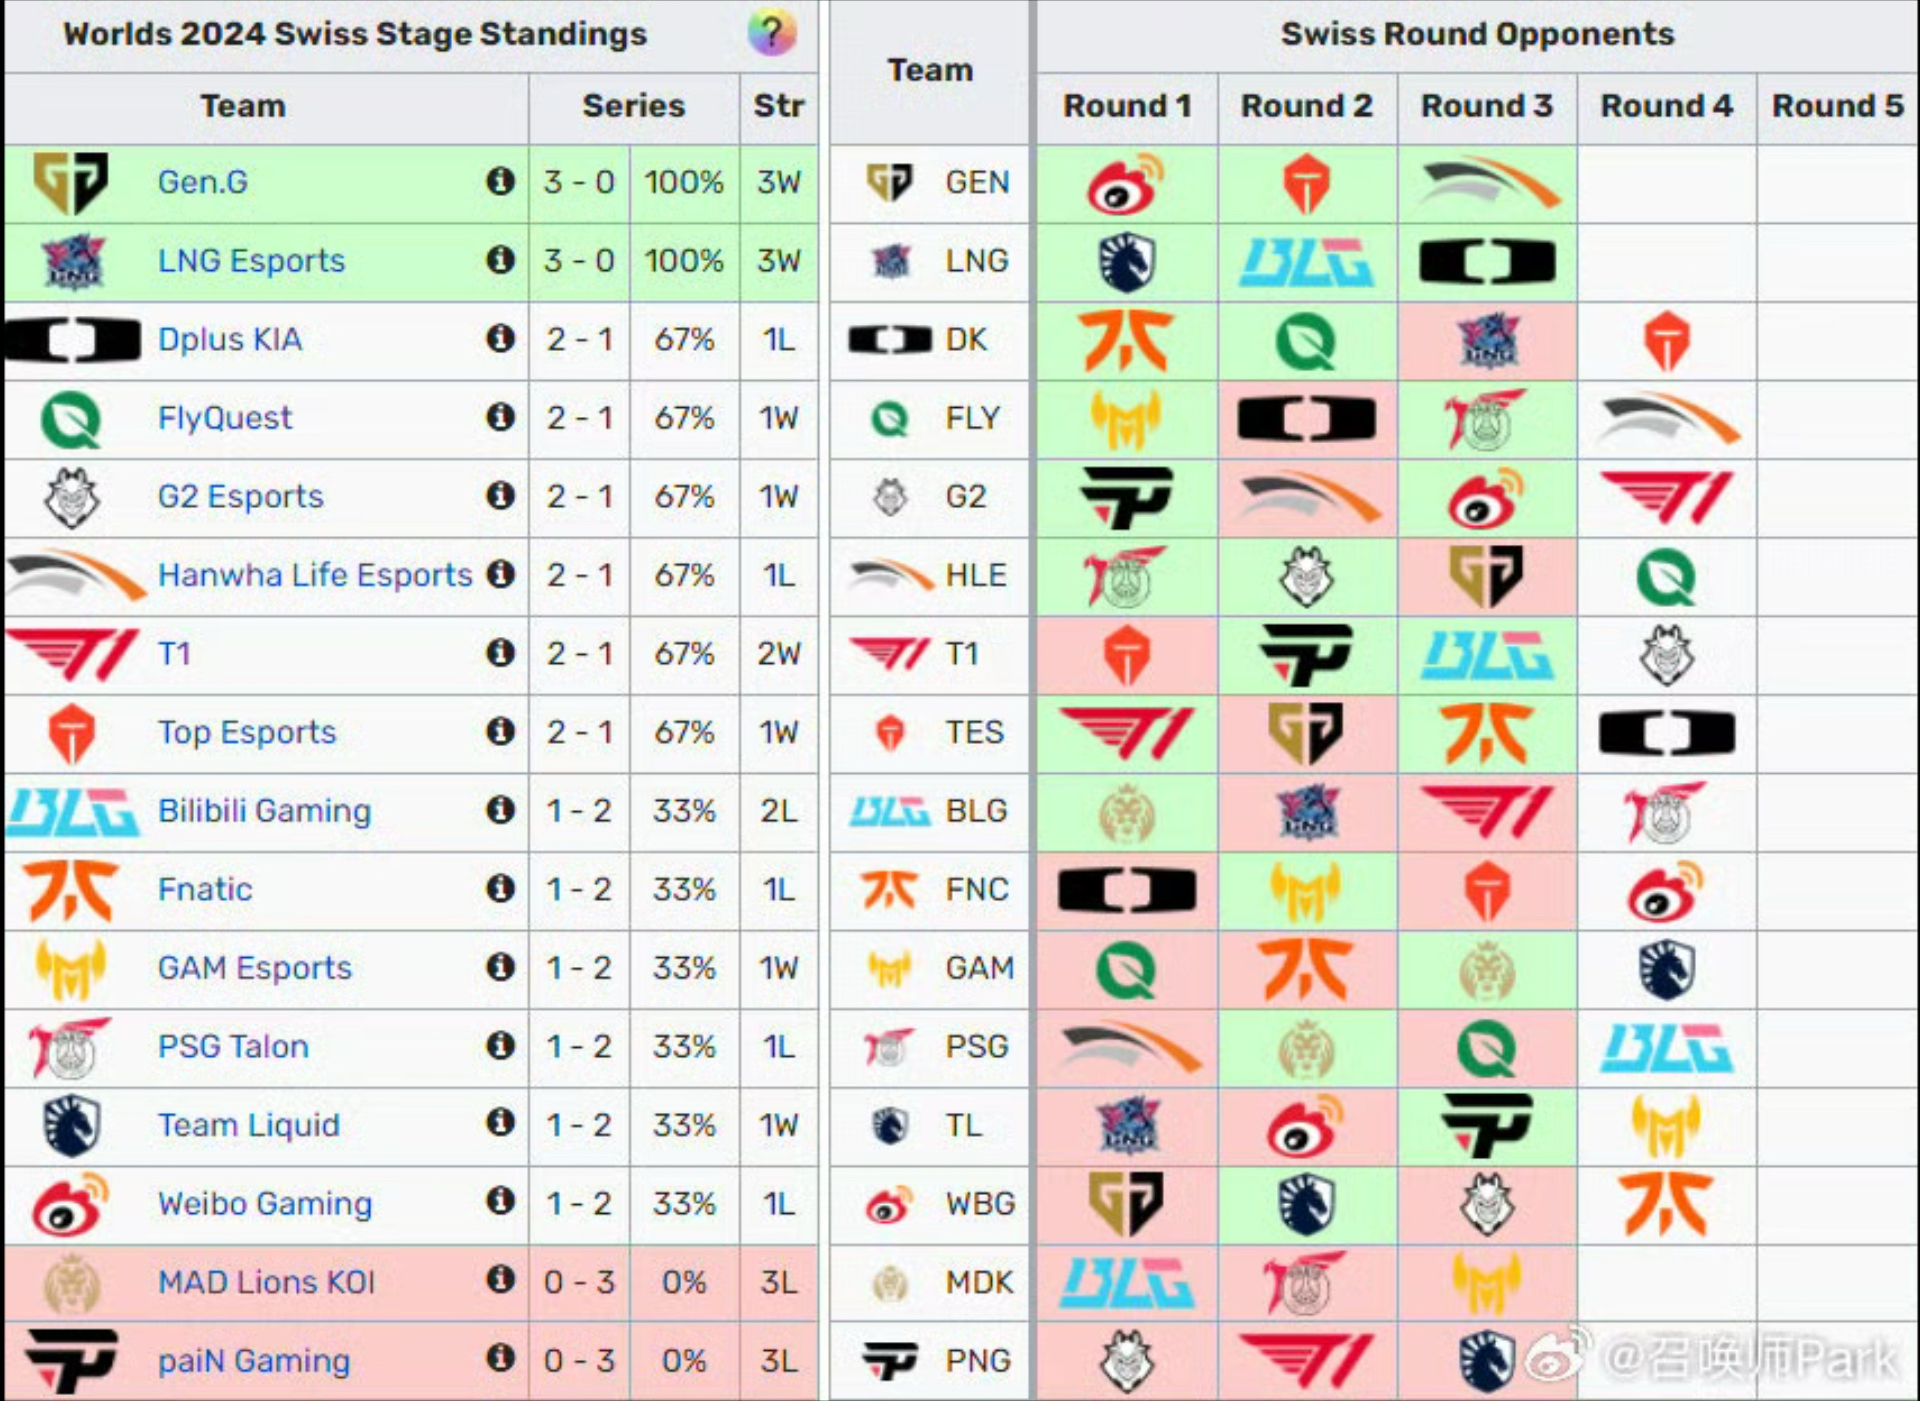Open the Hanwha Life Esports link
Screen dimensions: 1920x1401
315,575
